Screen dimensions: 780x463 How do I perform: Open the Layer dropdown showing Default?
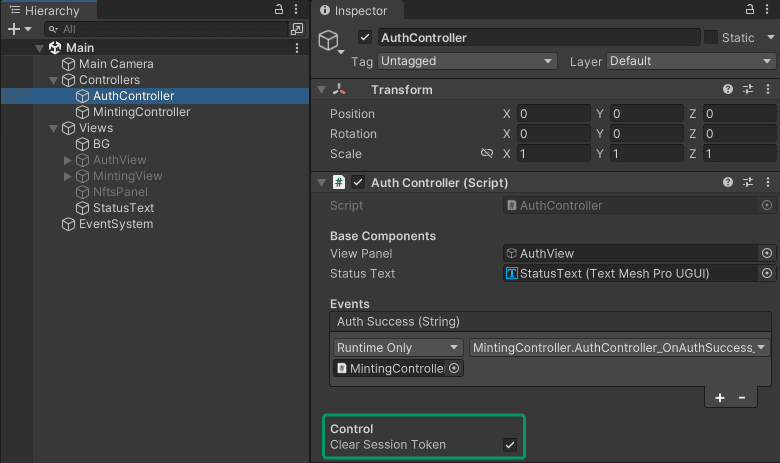click(x=690, y=61)
